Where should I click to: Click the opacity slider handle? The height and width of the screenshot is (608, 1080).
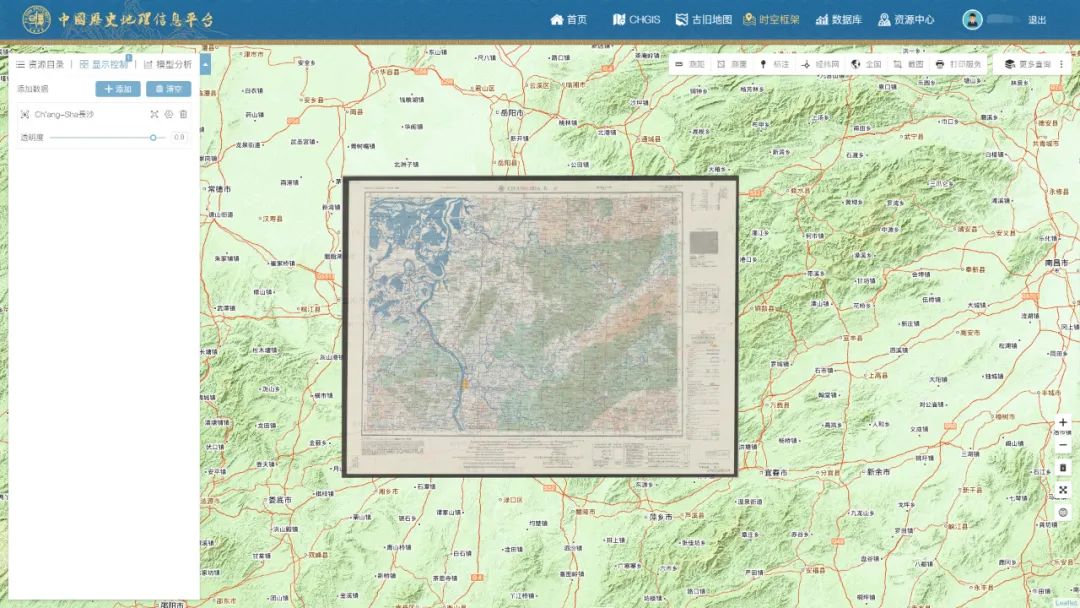[153, 138]
